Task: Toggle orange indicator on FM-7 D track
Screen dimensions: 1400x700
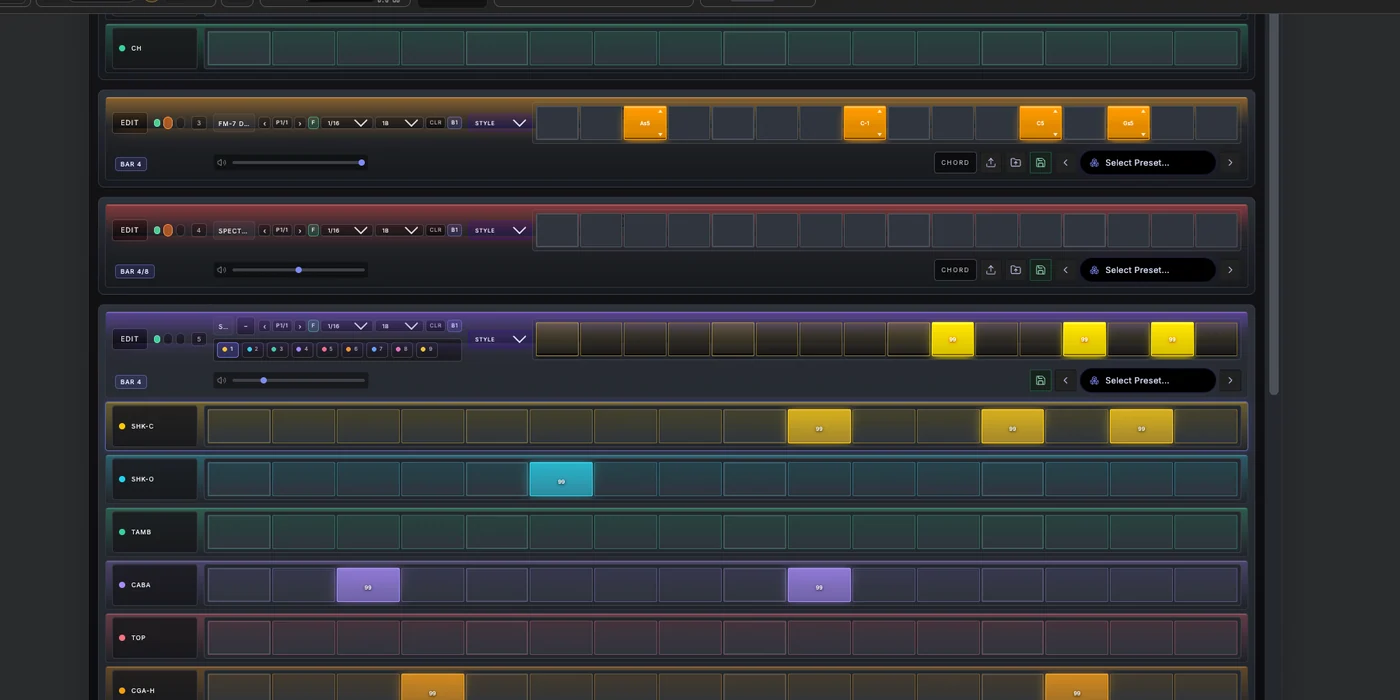Action: point(168,123)
